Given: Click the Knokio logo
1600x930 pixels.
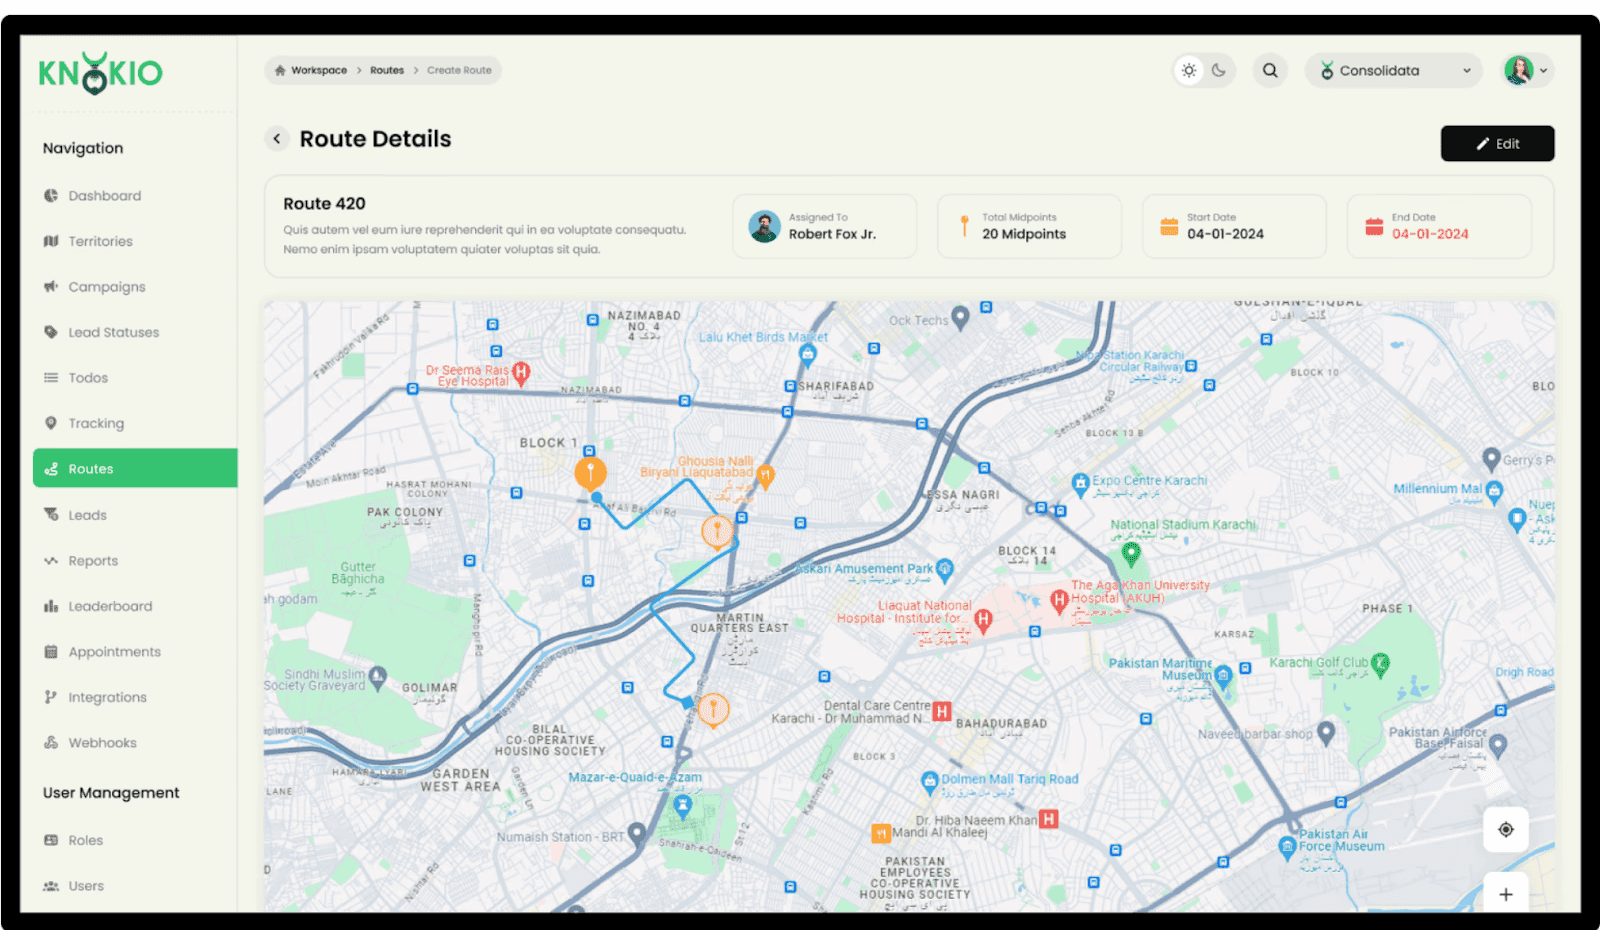Looking at the screenshot, I should point(100,73).
